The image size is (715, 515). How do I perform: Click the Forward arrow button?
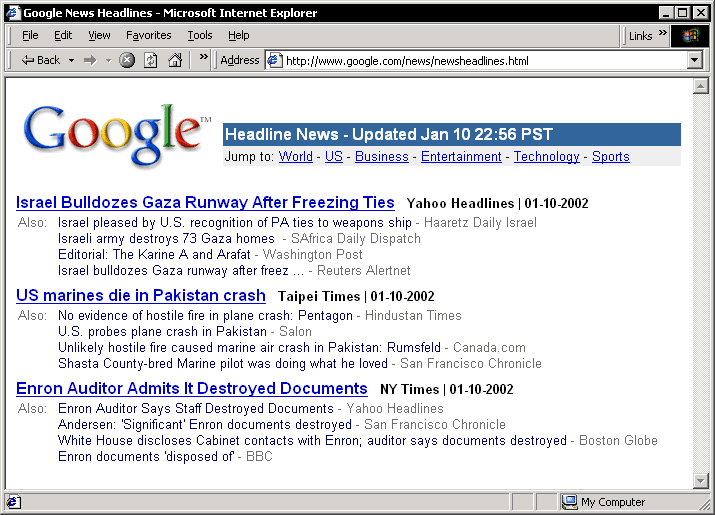tap(90, 60)
